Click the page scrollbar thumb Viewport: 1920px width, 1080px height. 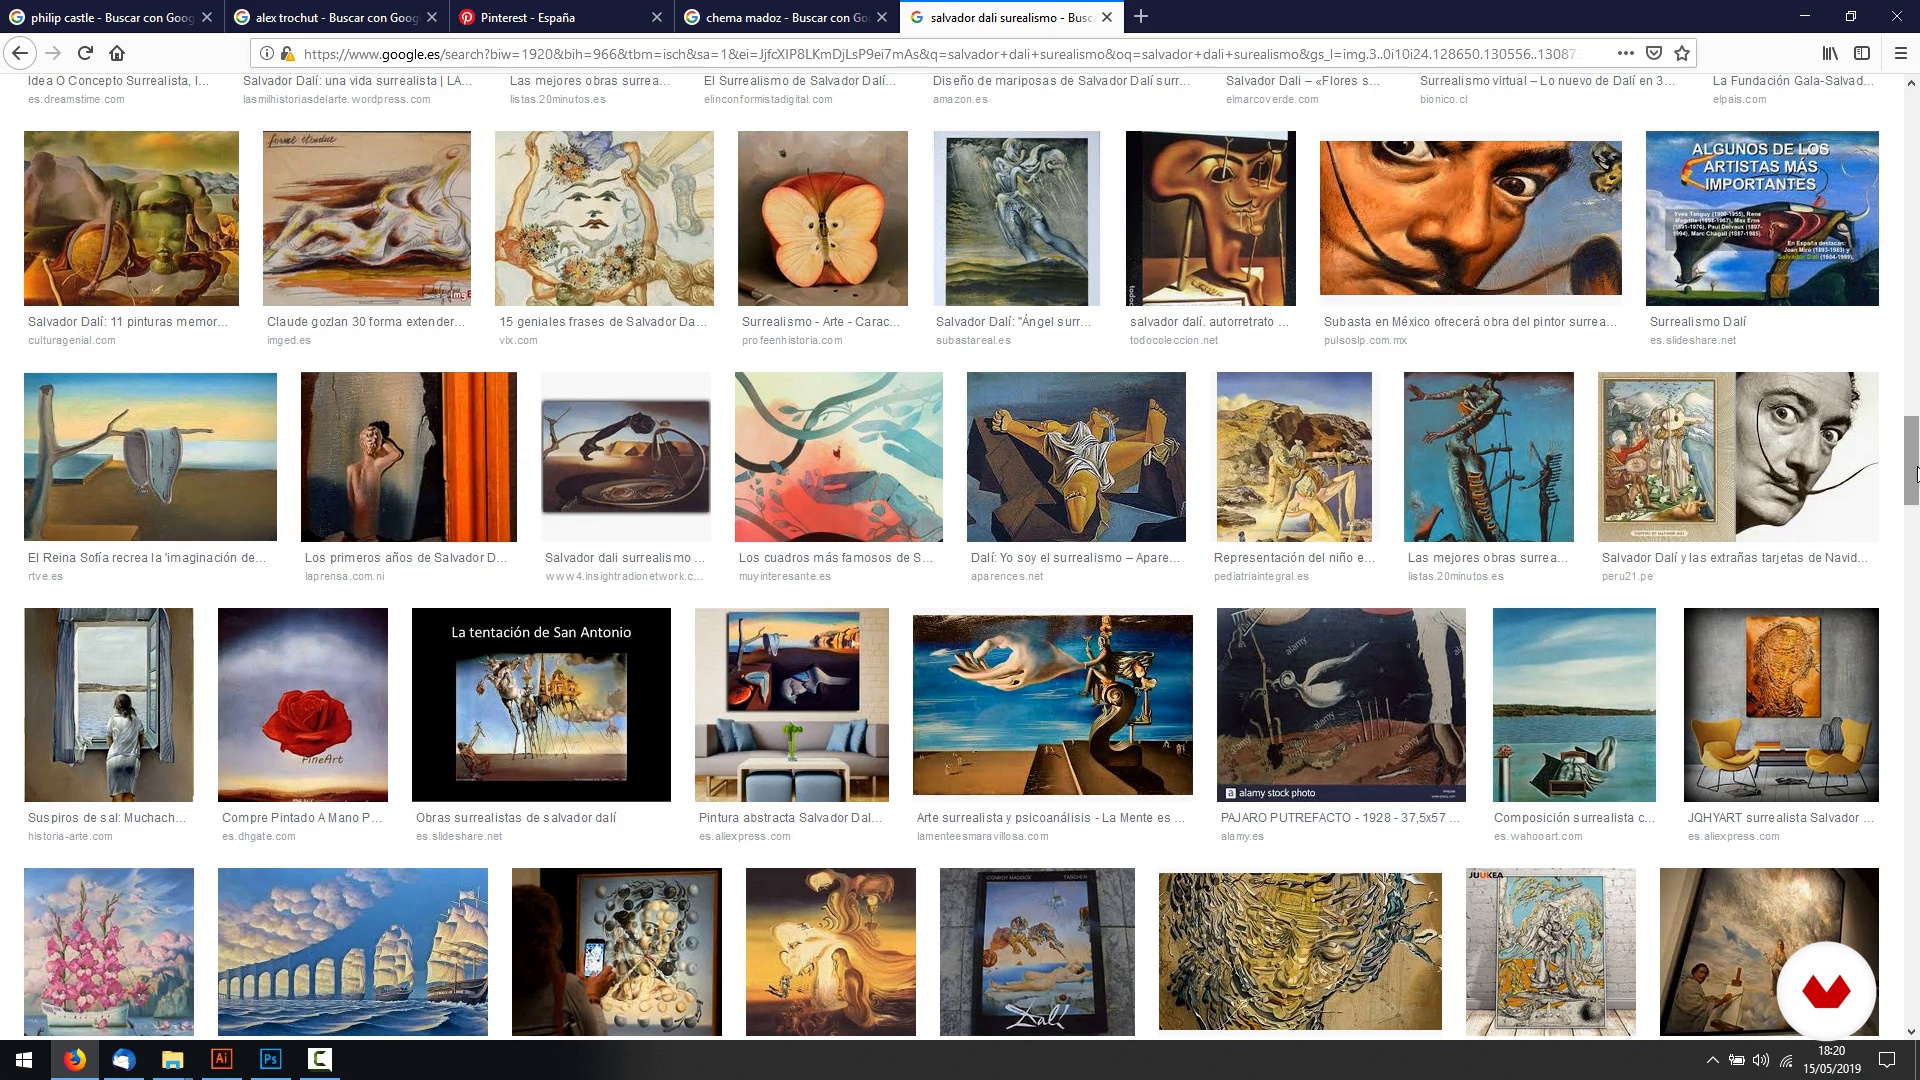point(1911,460)
